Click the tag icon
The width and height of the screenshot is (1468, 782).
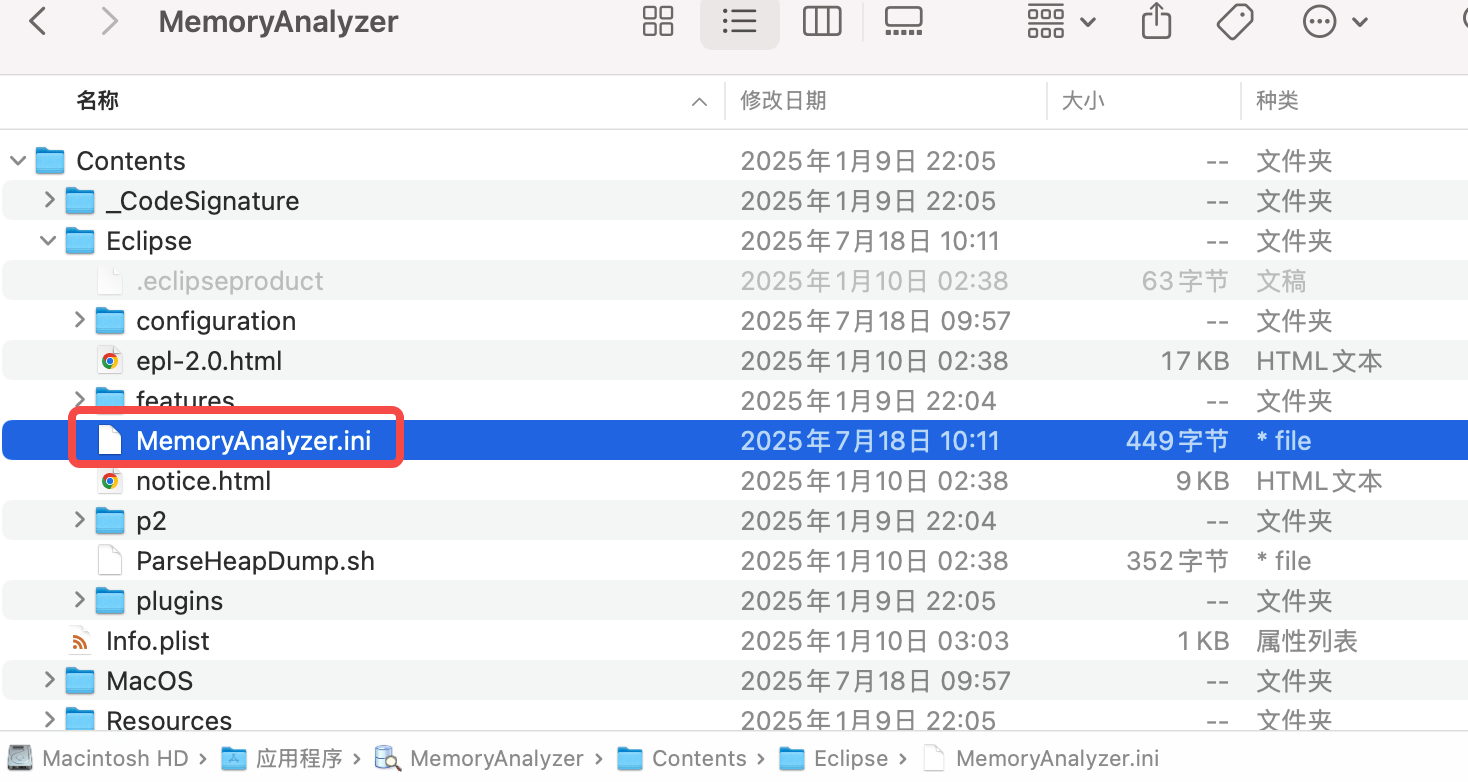pyautogui.click(x=1235, y=21)
